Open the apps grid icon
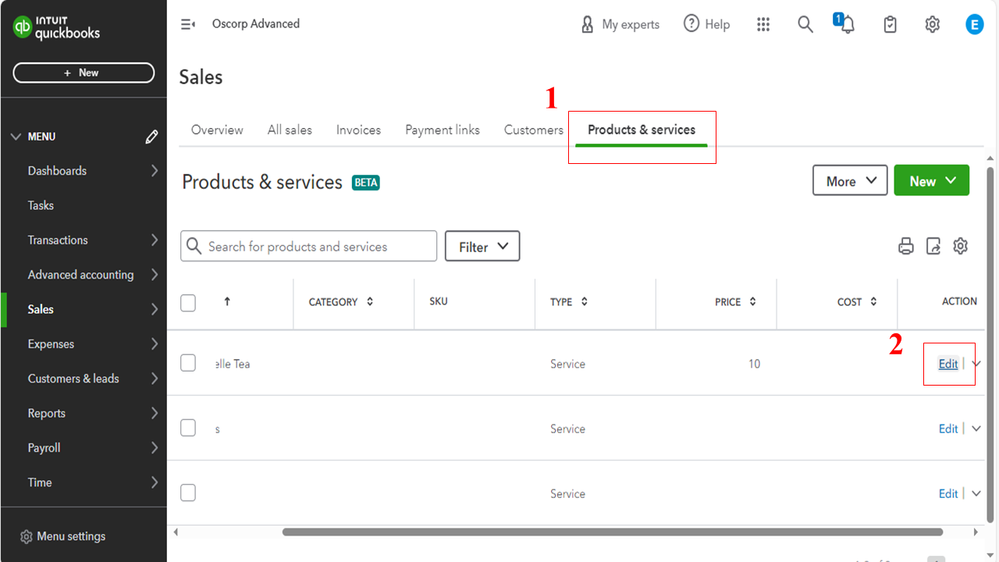The height and width of the screenshot is (562, 999). (x=763, y=25)
